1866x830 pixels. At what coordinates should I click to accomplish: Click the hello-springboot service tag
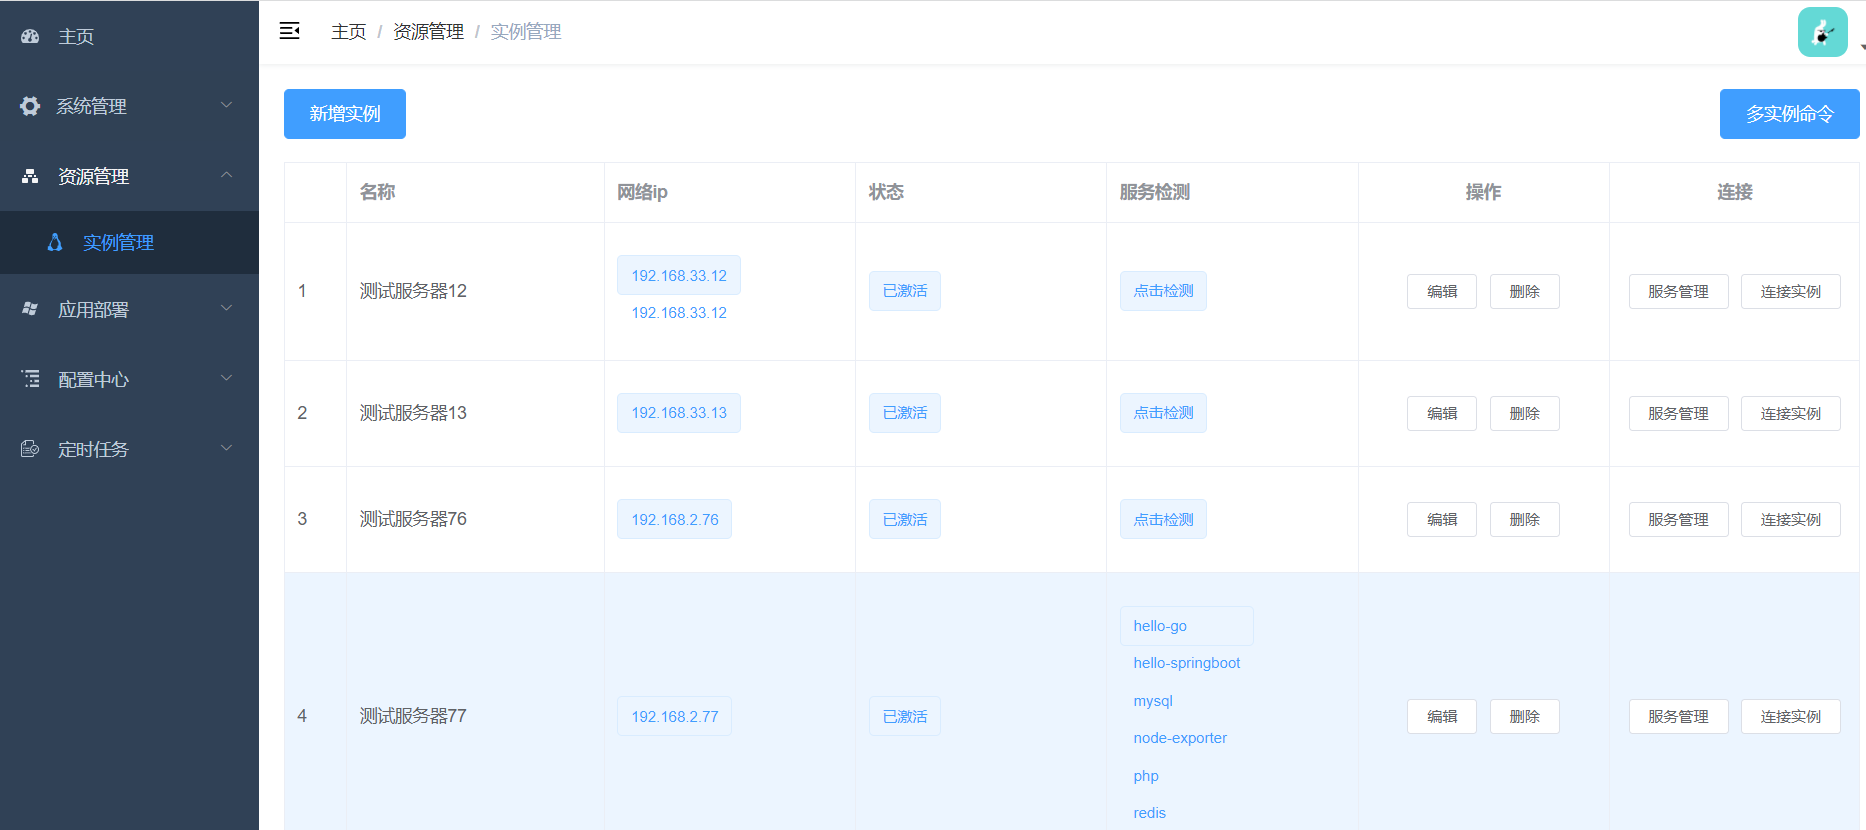pos(1186,663)
